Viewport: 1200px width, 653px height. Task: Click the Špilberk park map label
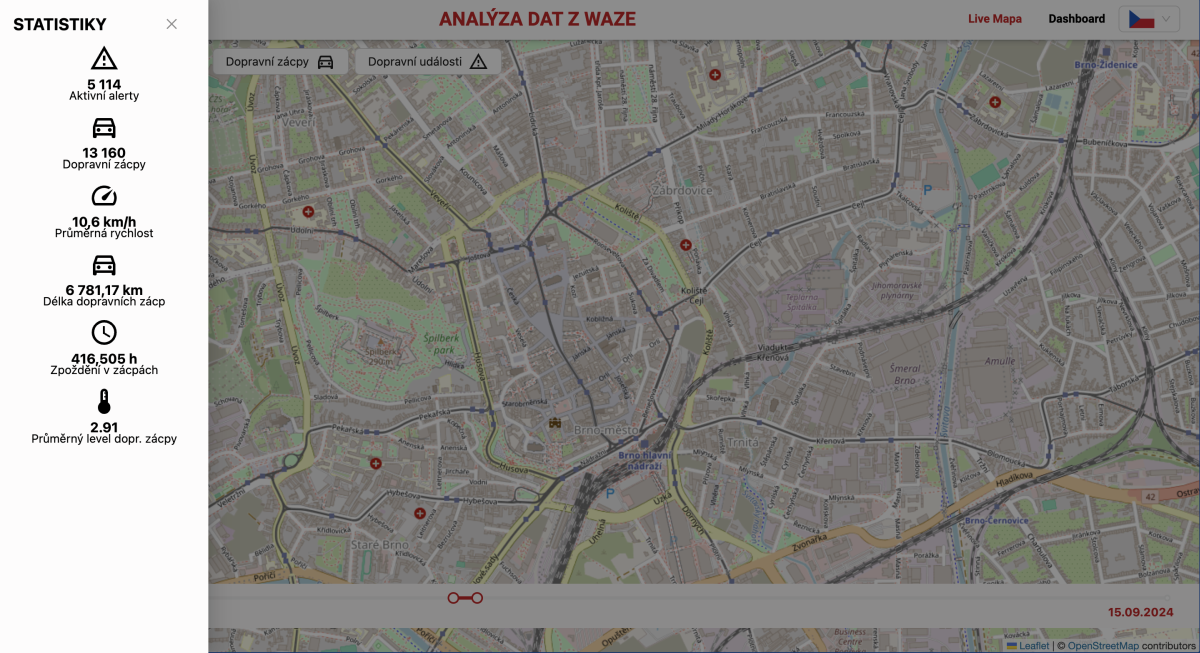pyautogui.click(x=441, y=344)
